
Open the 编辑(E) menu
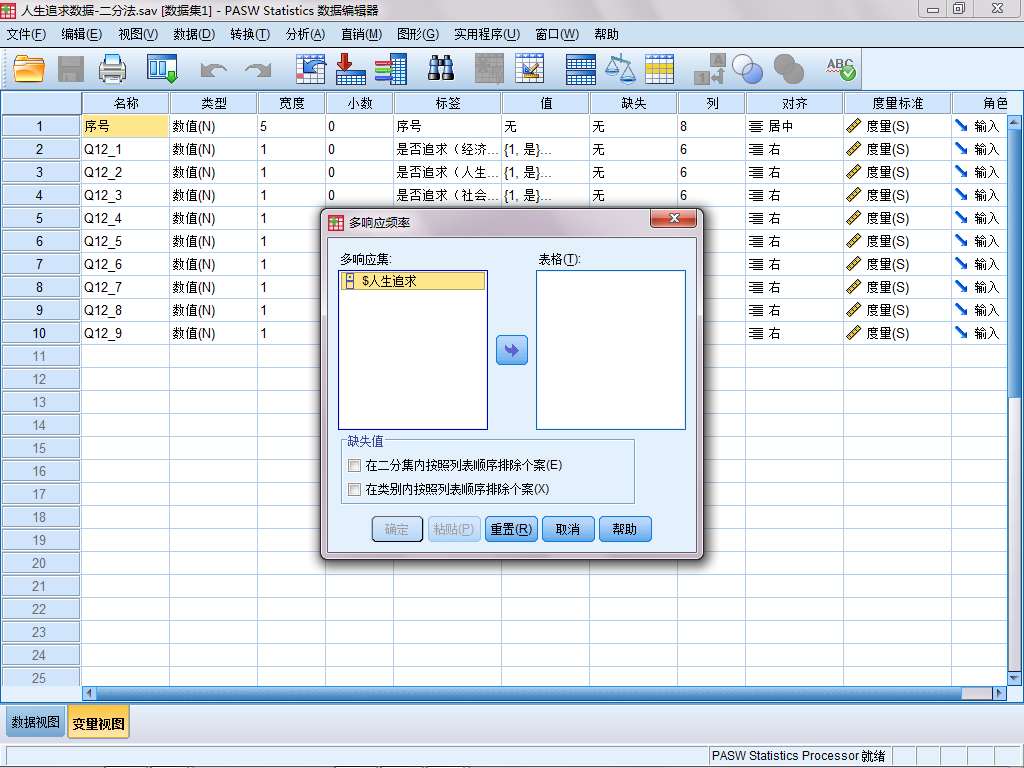click(82, 34)
